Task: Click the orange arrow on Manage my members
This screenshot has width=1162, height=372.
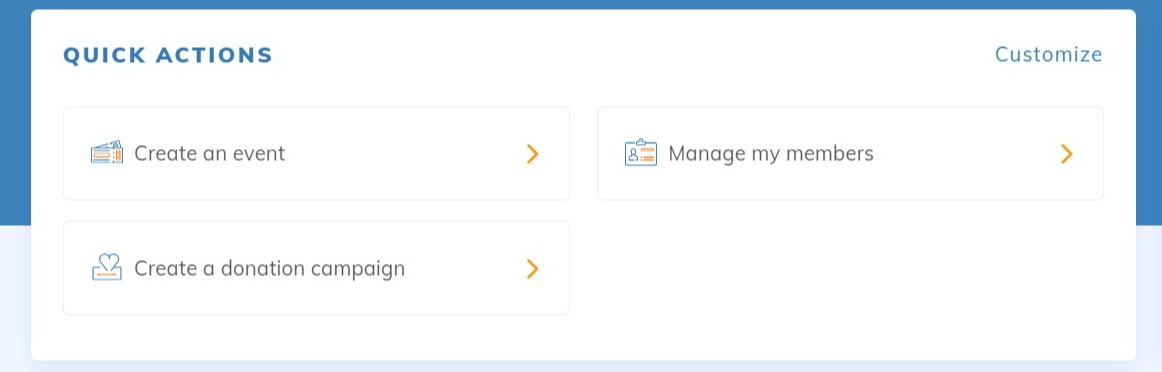Action: click(x=1066, y=153)
